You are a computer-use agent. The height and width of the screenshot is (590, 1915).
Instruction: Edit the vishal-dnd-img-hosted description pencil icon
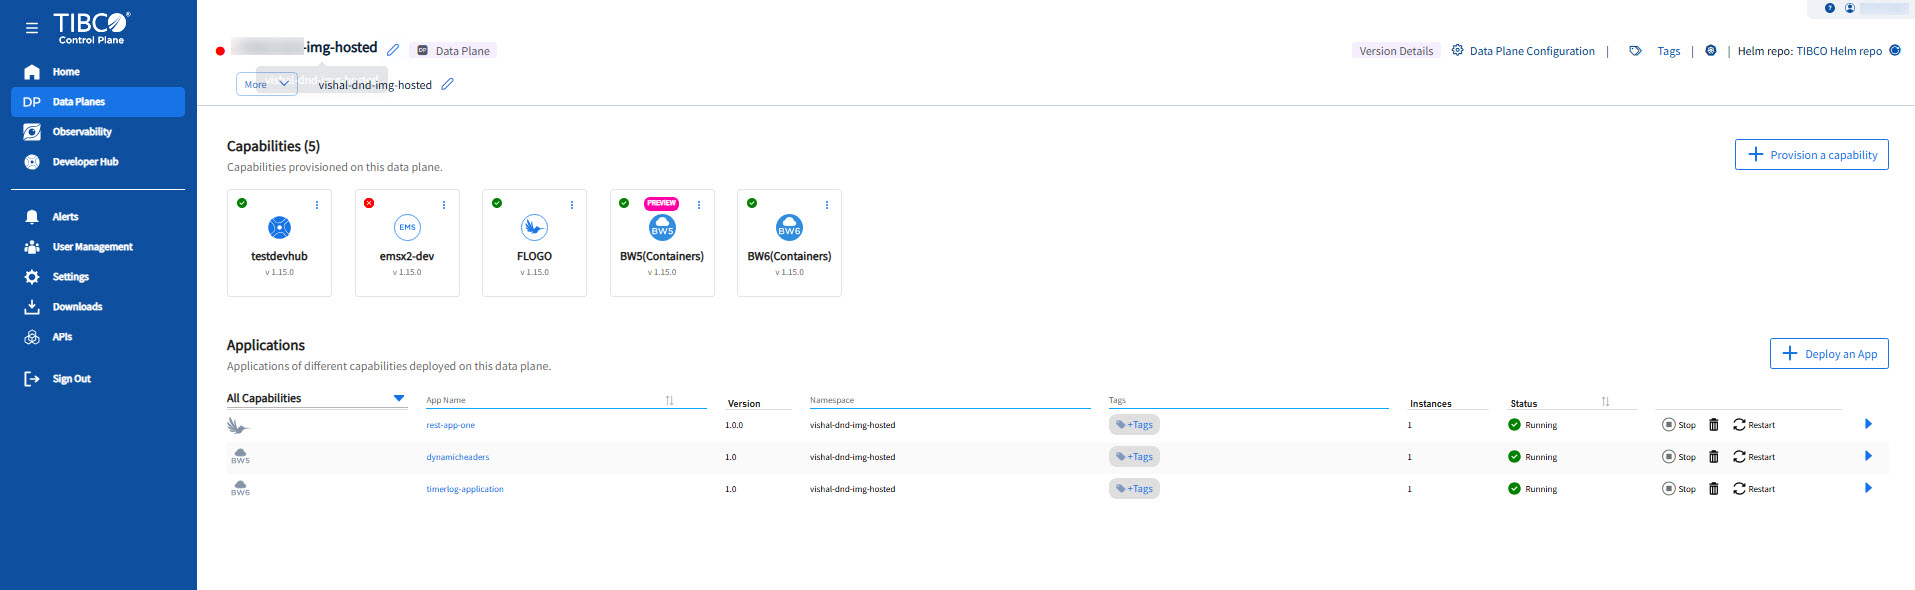tap(447, 84)
